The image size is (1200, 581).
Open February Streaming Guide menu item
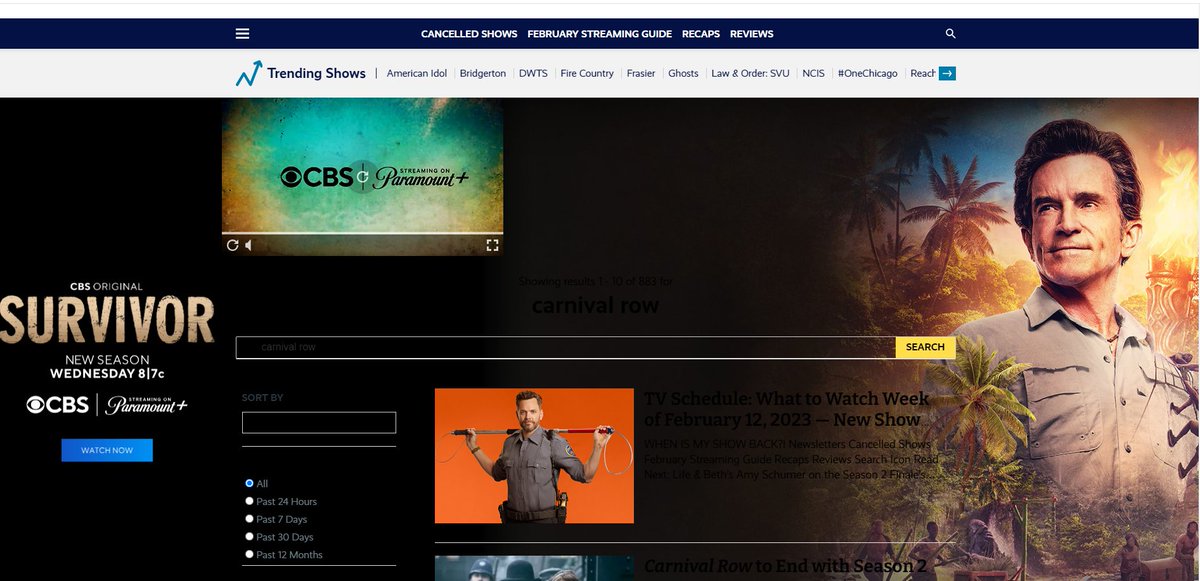599,33
